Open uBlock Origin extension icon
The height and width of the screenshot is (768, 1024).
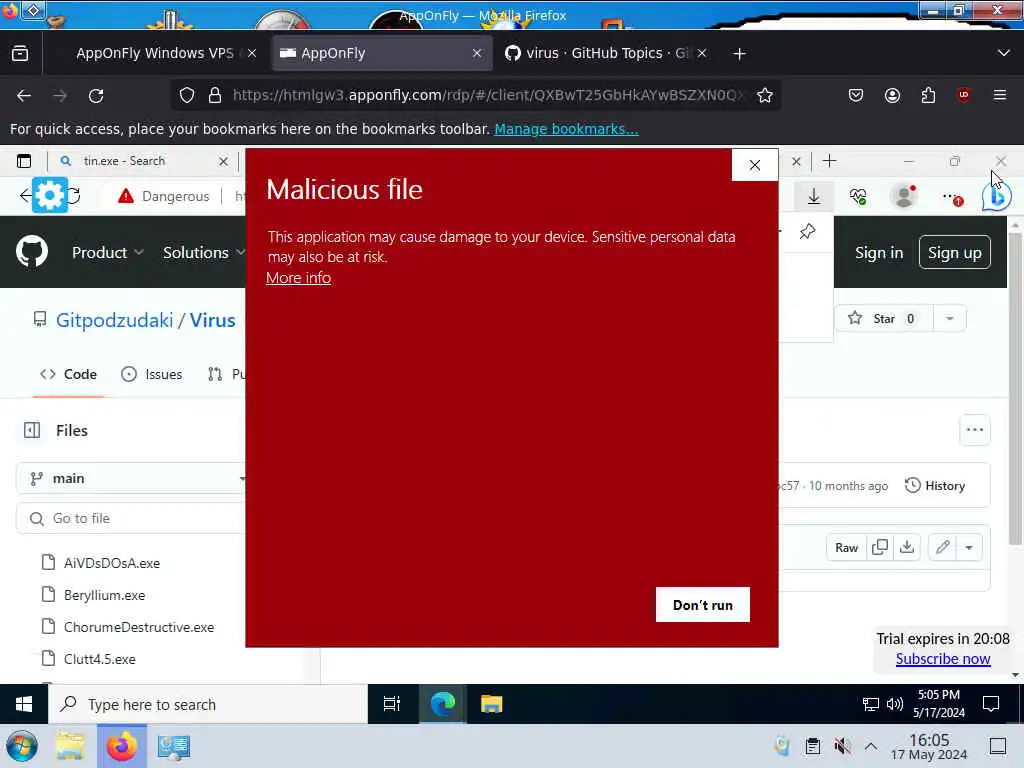coord(964,95)
